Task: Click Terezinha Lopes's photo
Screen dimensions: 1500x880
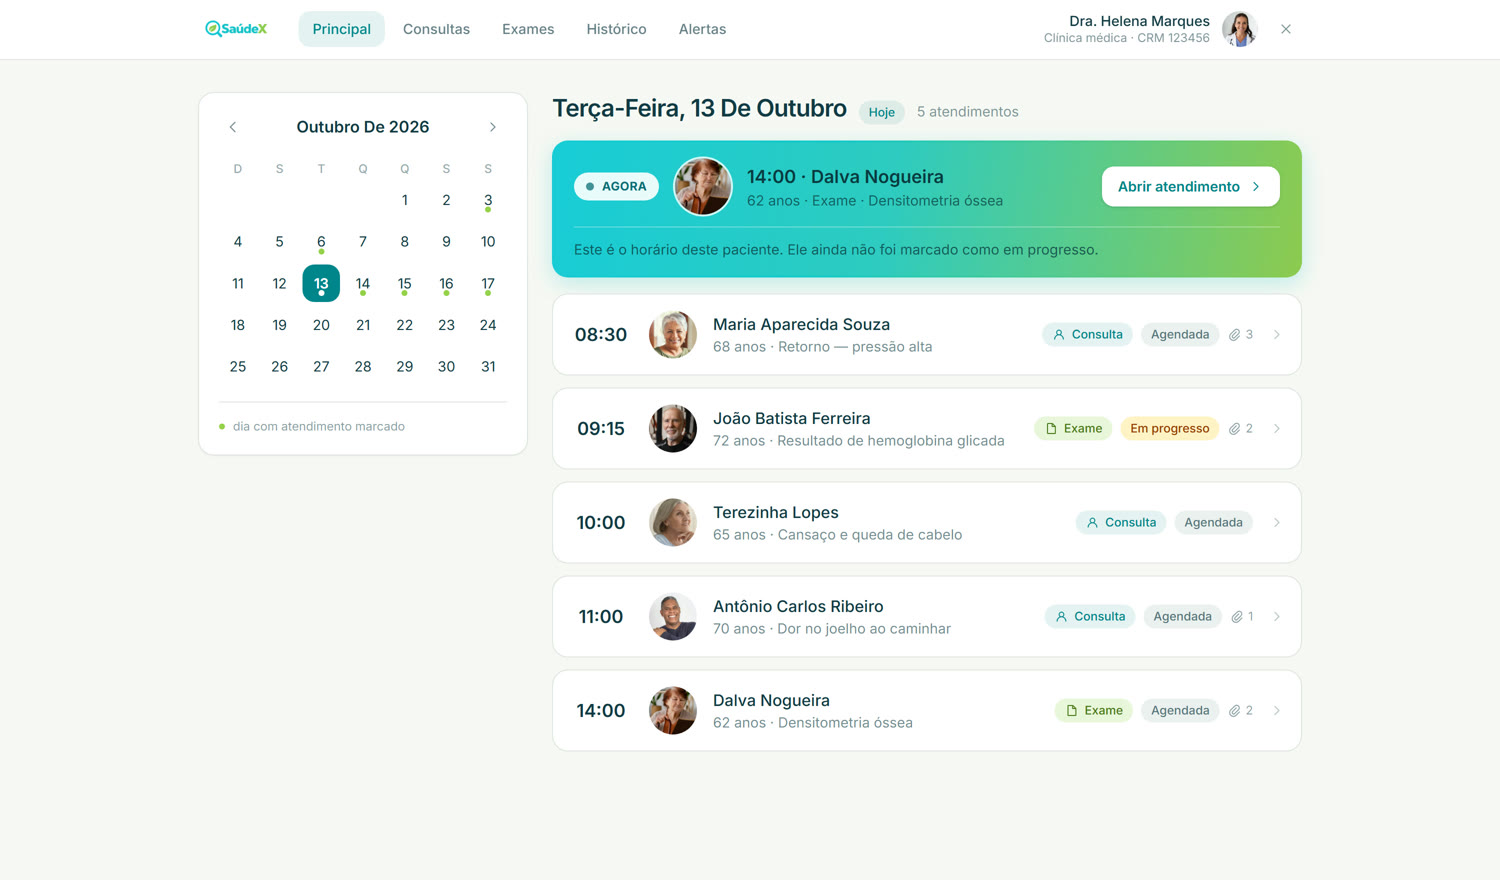Action: click(x=673, y=523)
